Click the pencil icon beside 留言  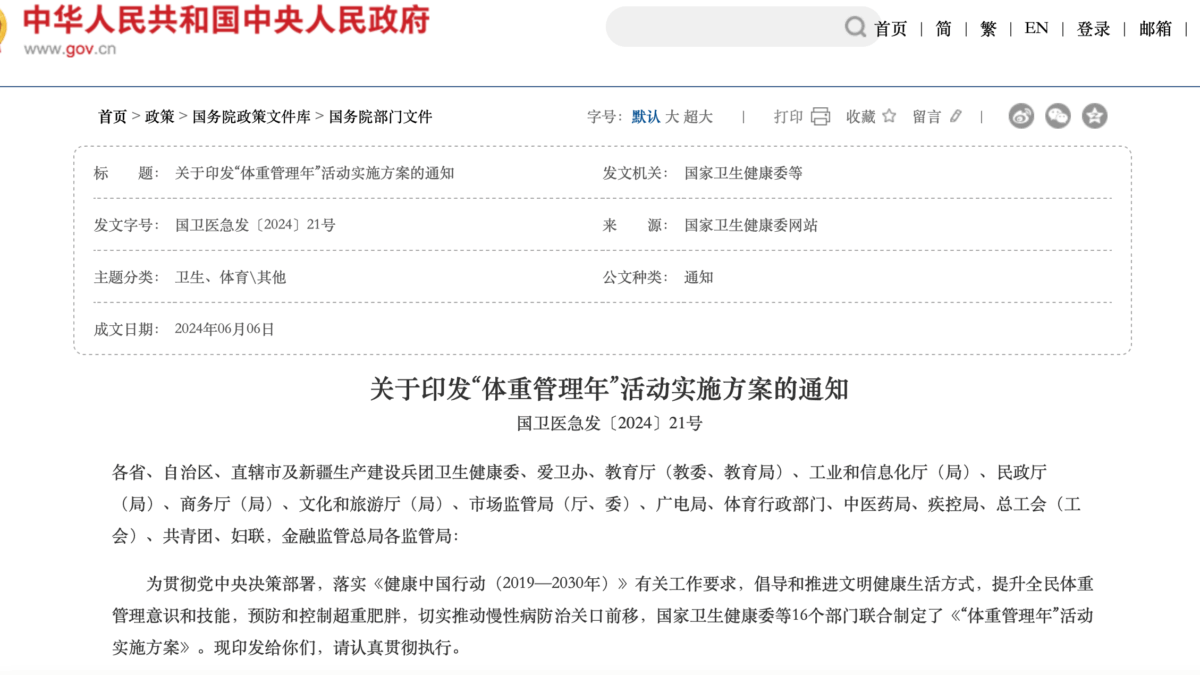(x=956, y=116)
